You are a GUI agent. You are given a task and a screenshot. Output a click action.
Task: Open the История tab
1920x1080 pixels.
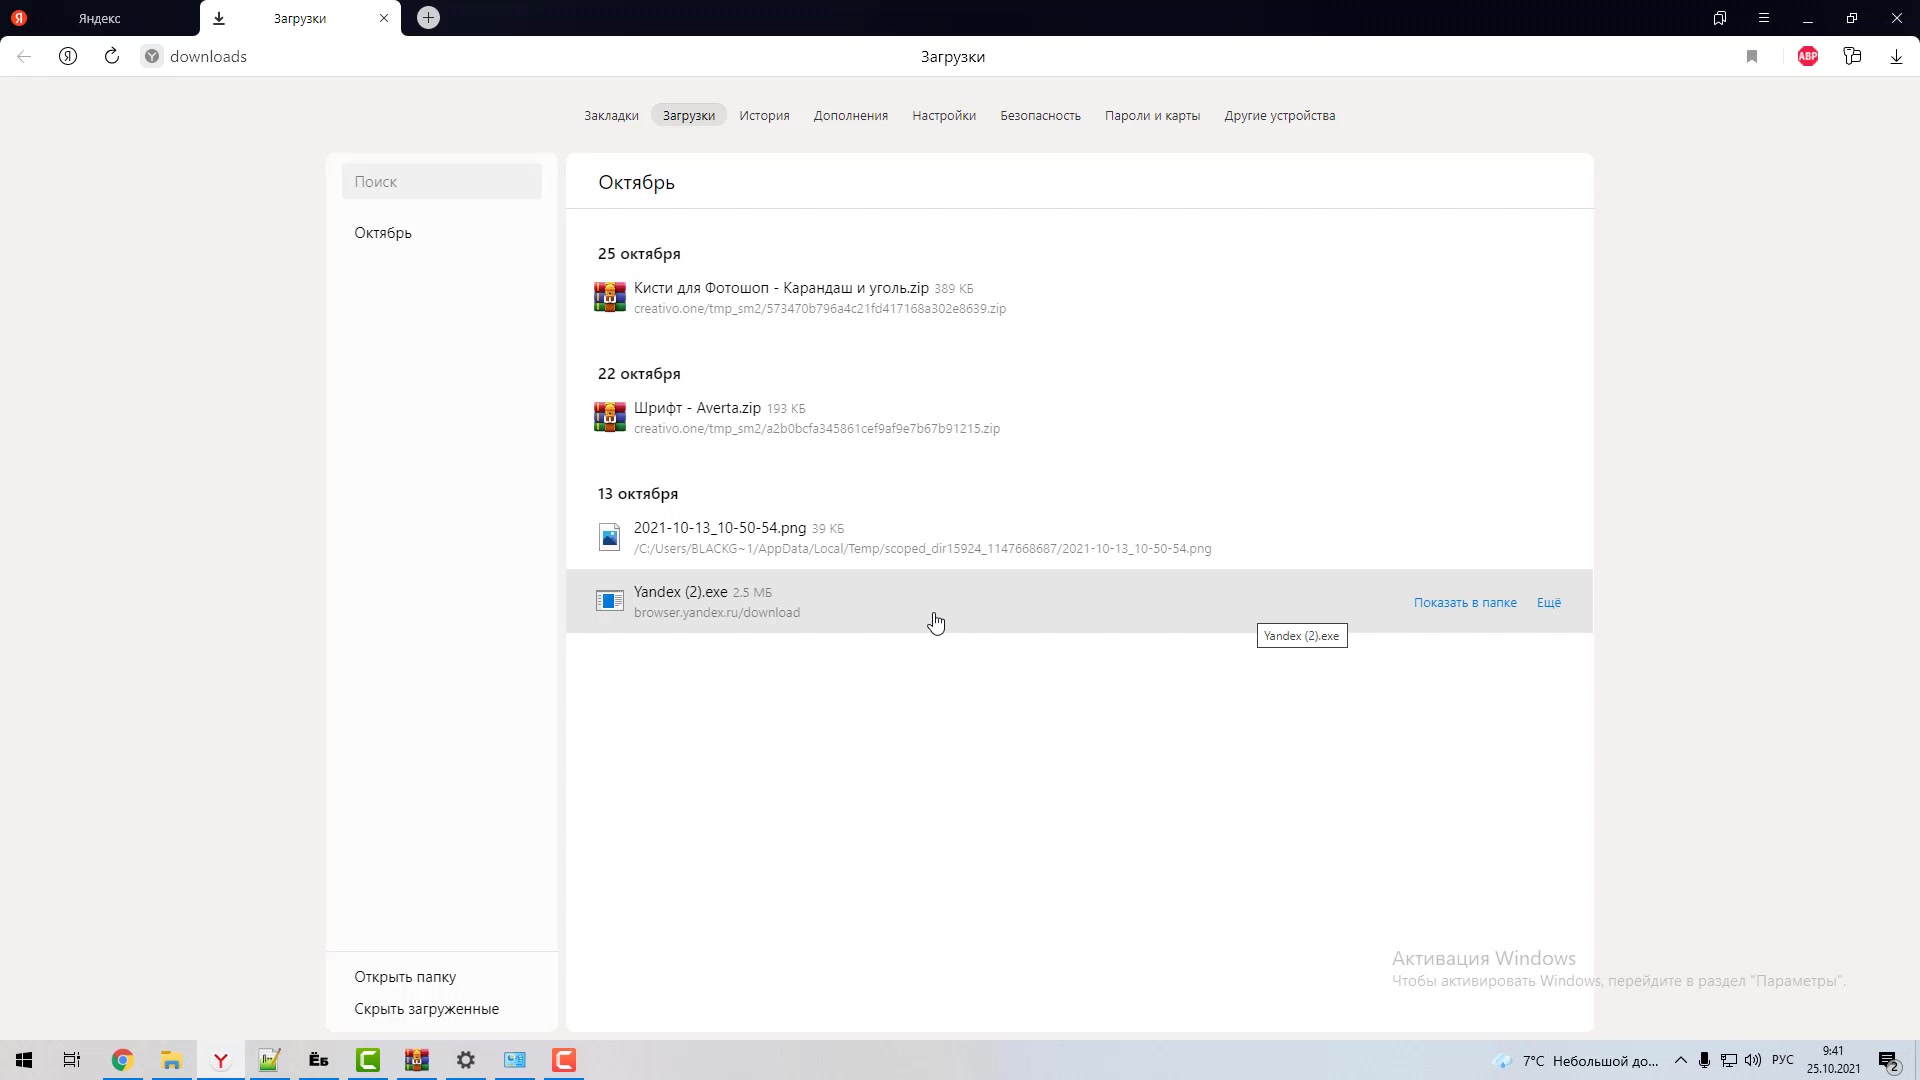(x=766, y=116)
